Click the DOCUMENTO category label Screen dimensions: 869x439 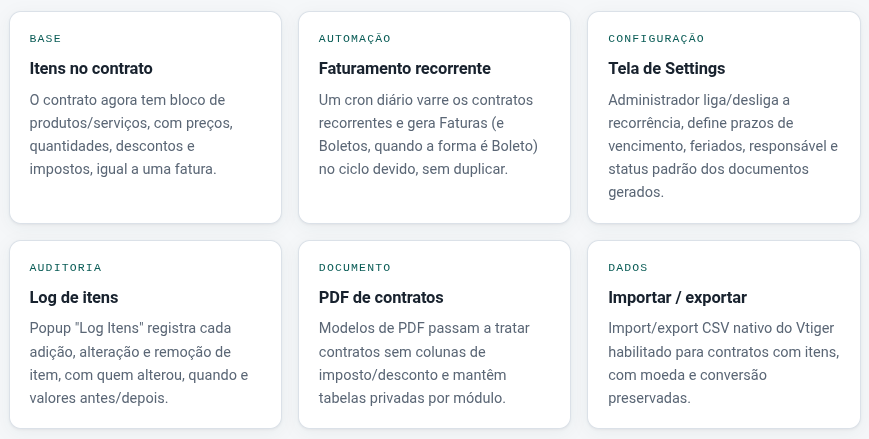click(355, 267)
